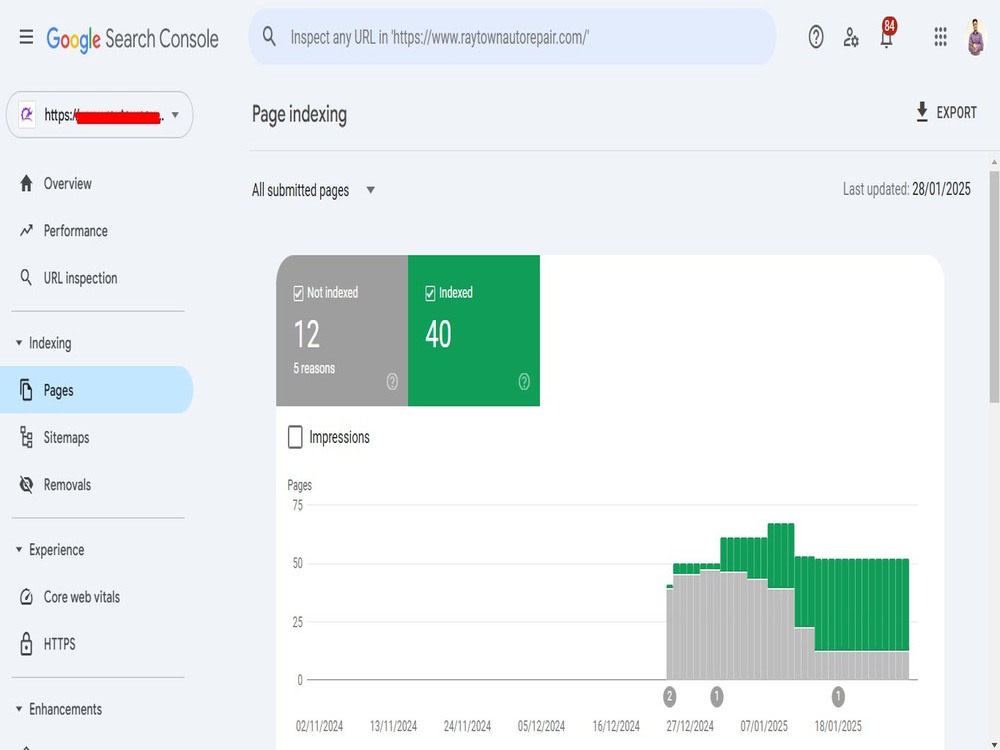1000x750 pixels.
Task: Toggle the Indexed checkbox
Action: 430,293
